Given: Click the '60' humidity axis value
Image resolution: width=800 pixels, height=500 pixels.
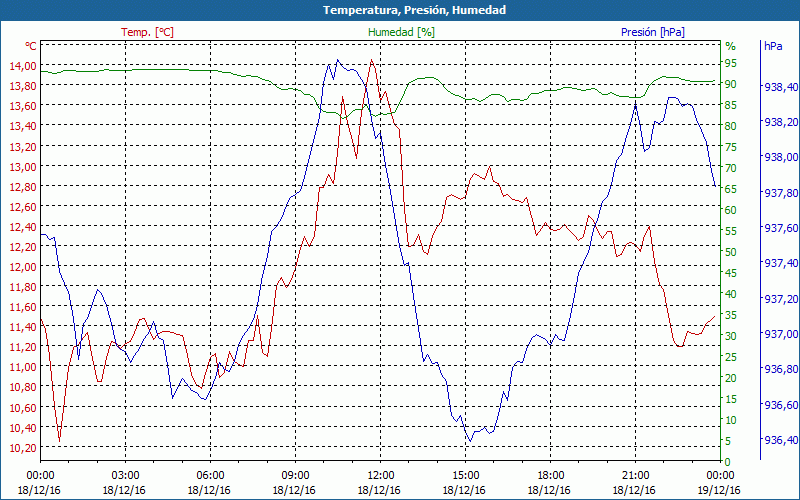Looking at the screenshot, I should point(731,210).
